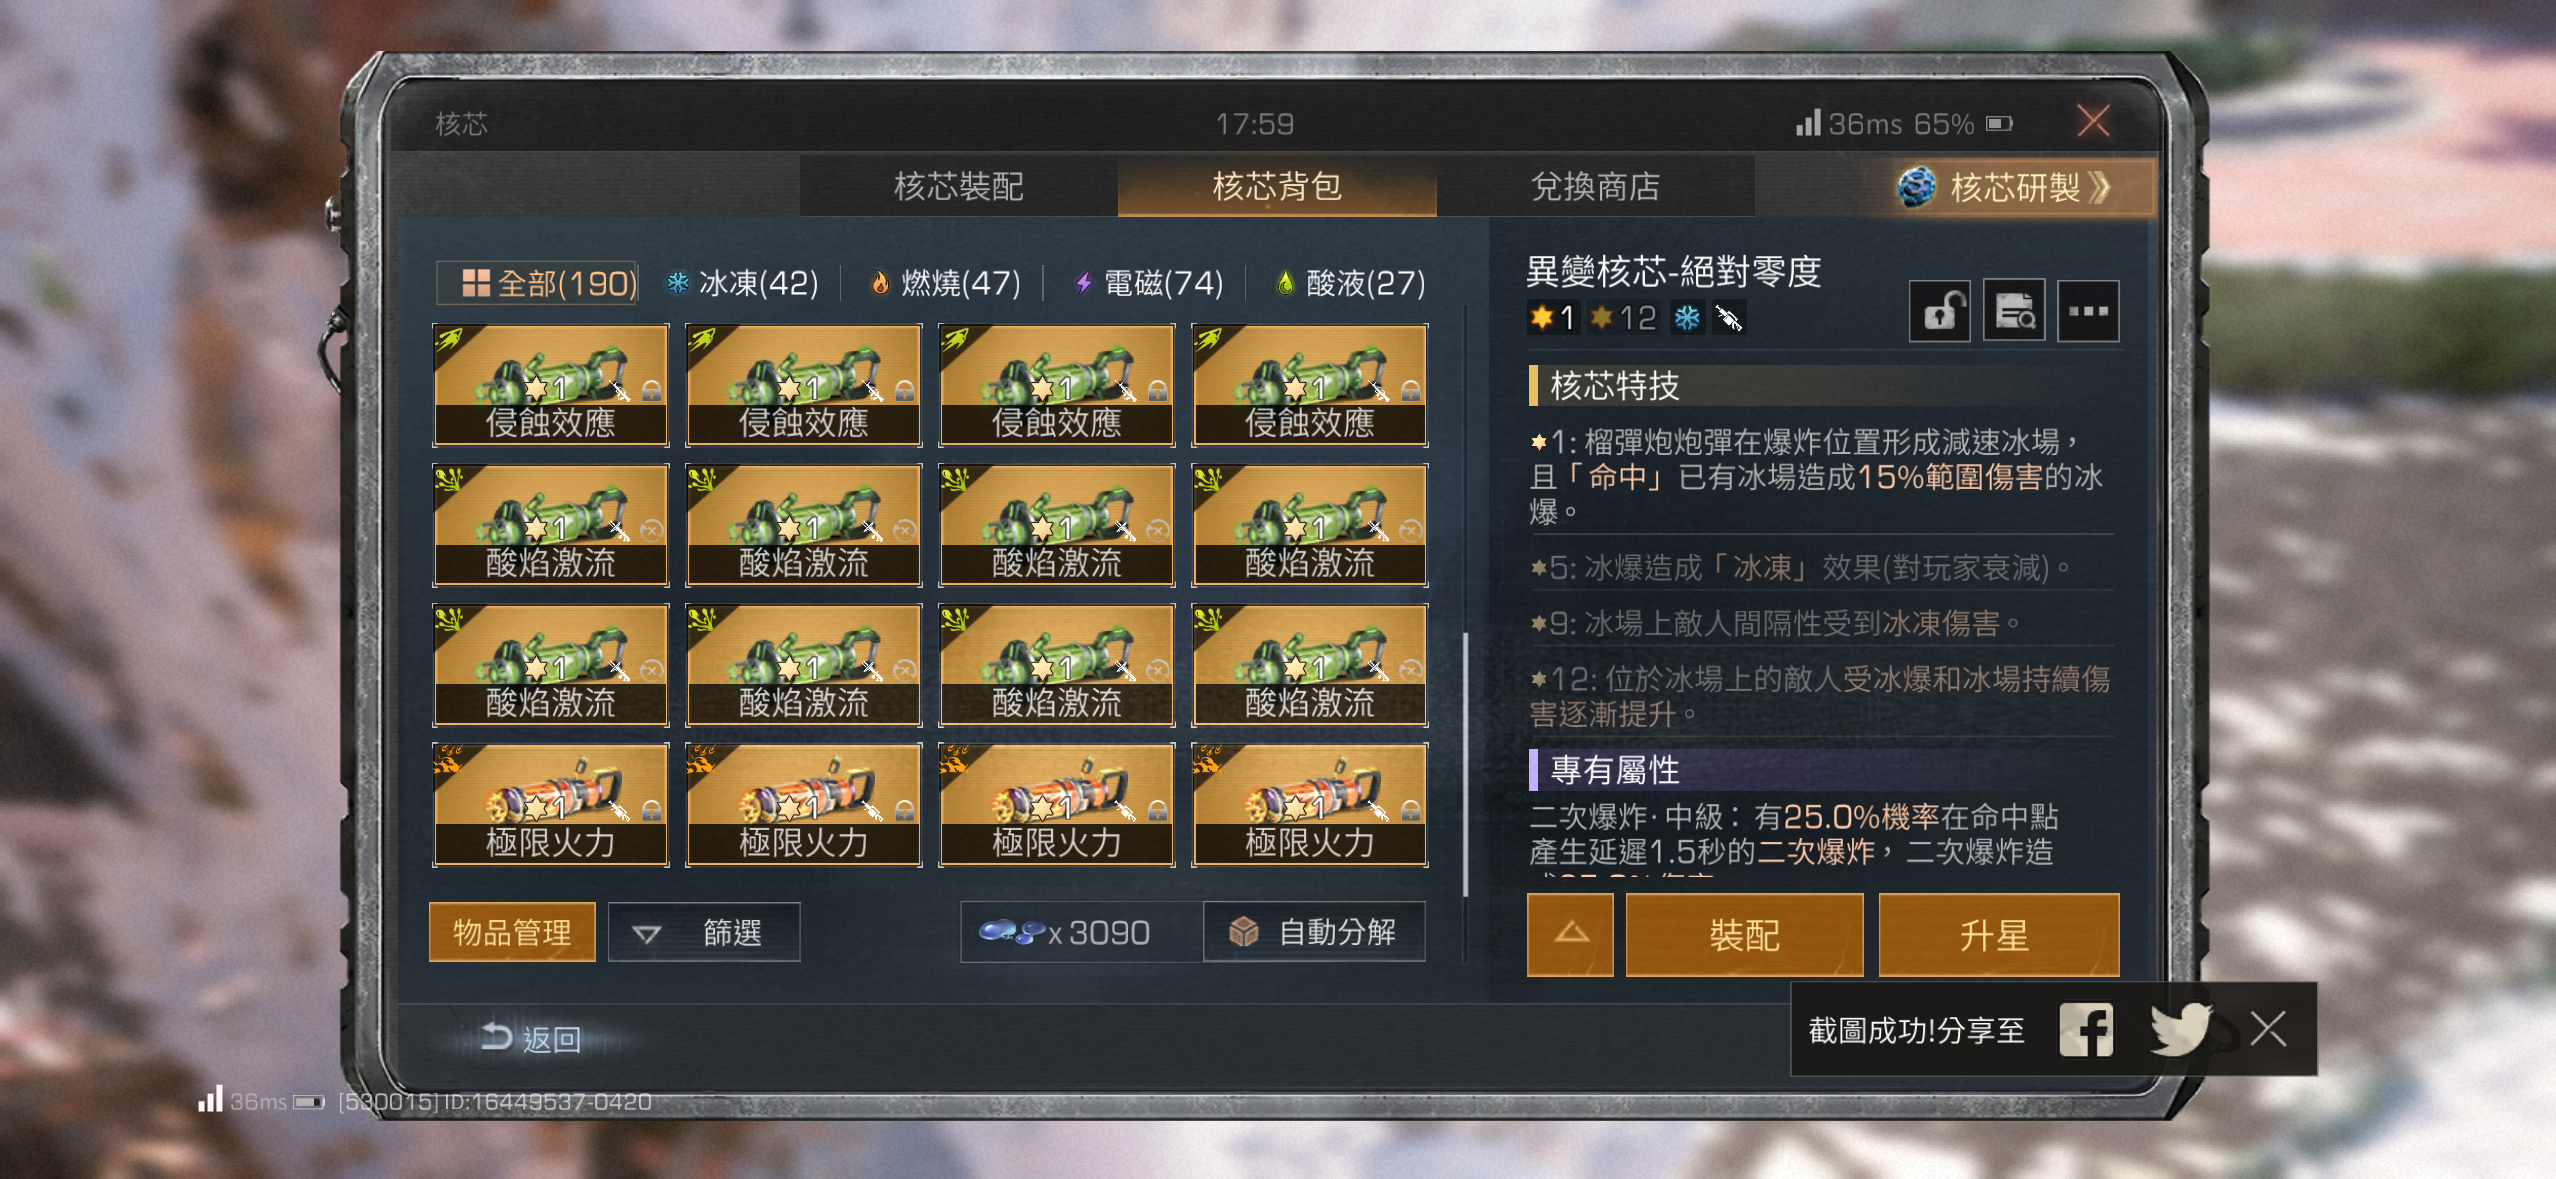2556x1179 pixels.
Task: Click the 升星 star upgrade button
Action: (x=1998, y=934)
